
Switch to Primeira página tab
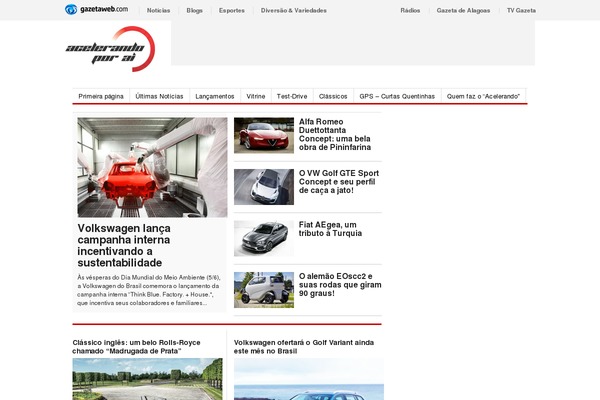101,96
